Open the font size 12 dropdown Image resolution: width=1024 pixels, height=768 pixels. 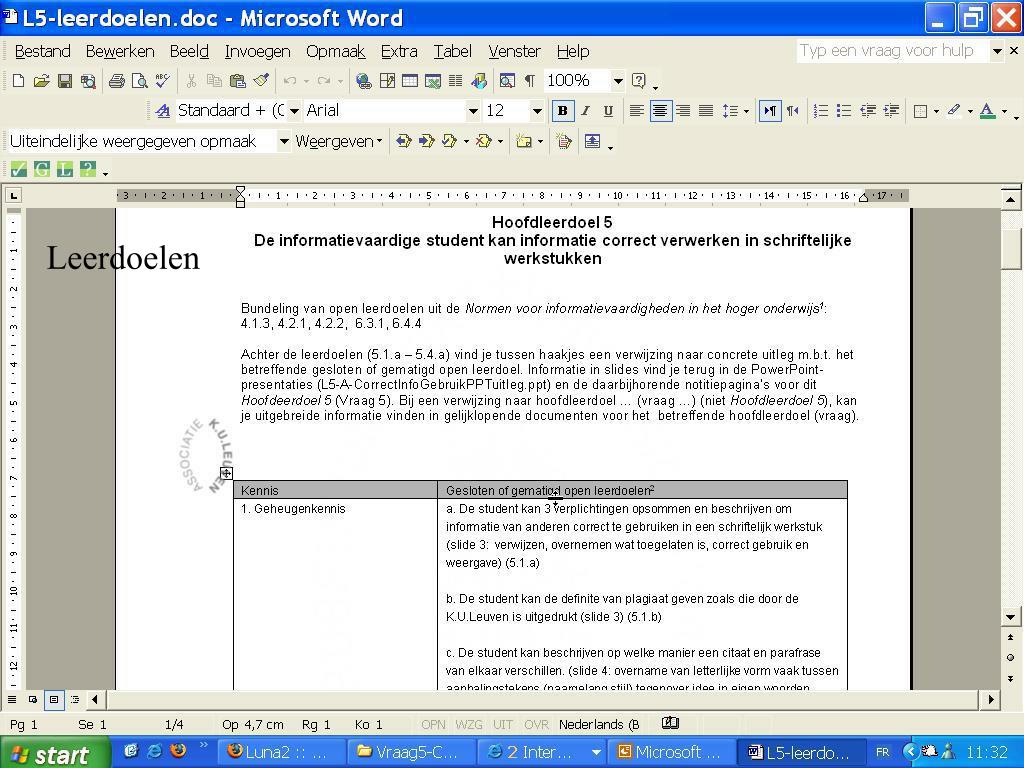point(537,111)
